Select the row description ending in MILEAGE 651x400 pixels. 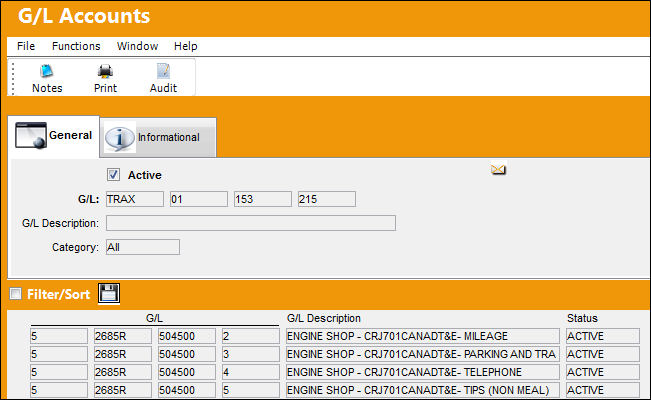(x=423, y=336)
